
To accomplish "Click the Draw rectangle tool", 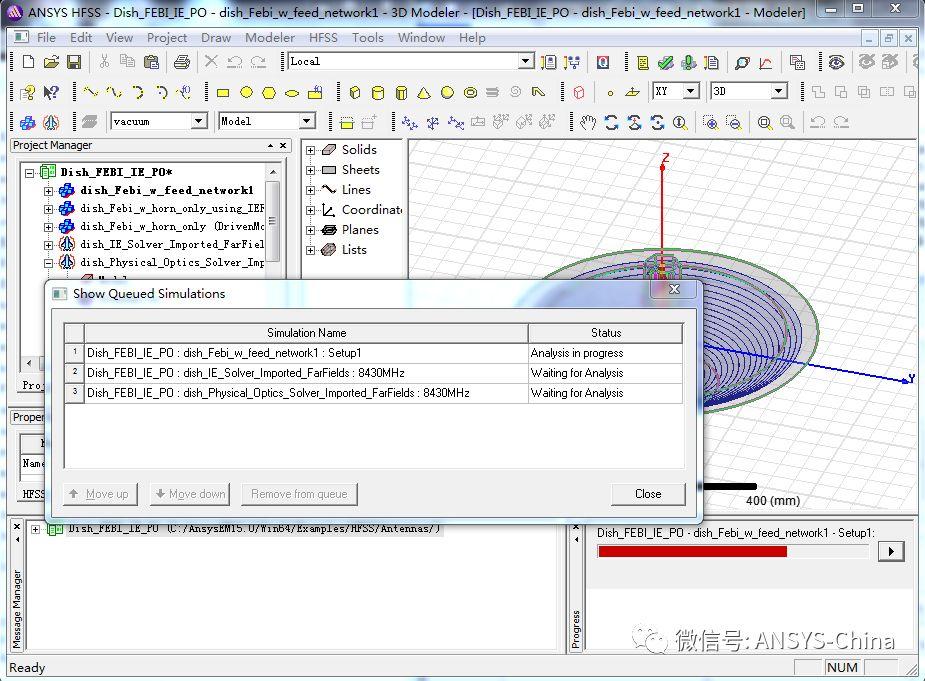I will click(x=222, y=93).
